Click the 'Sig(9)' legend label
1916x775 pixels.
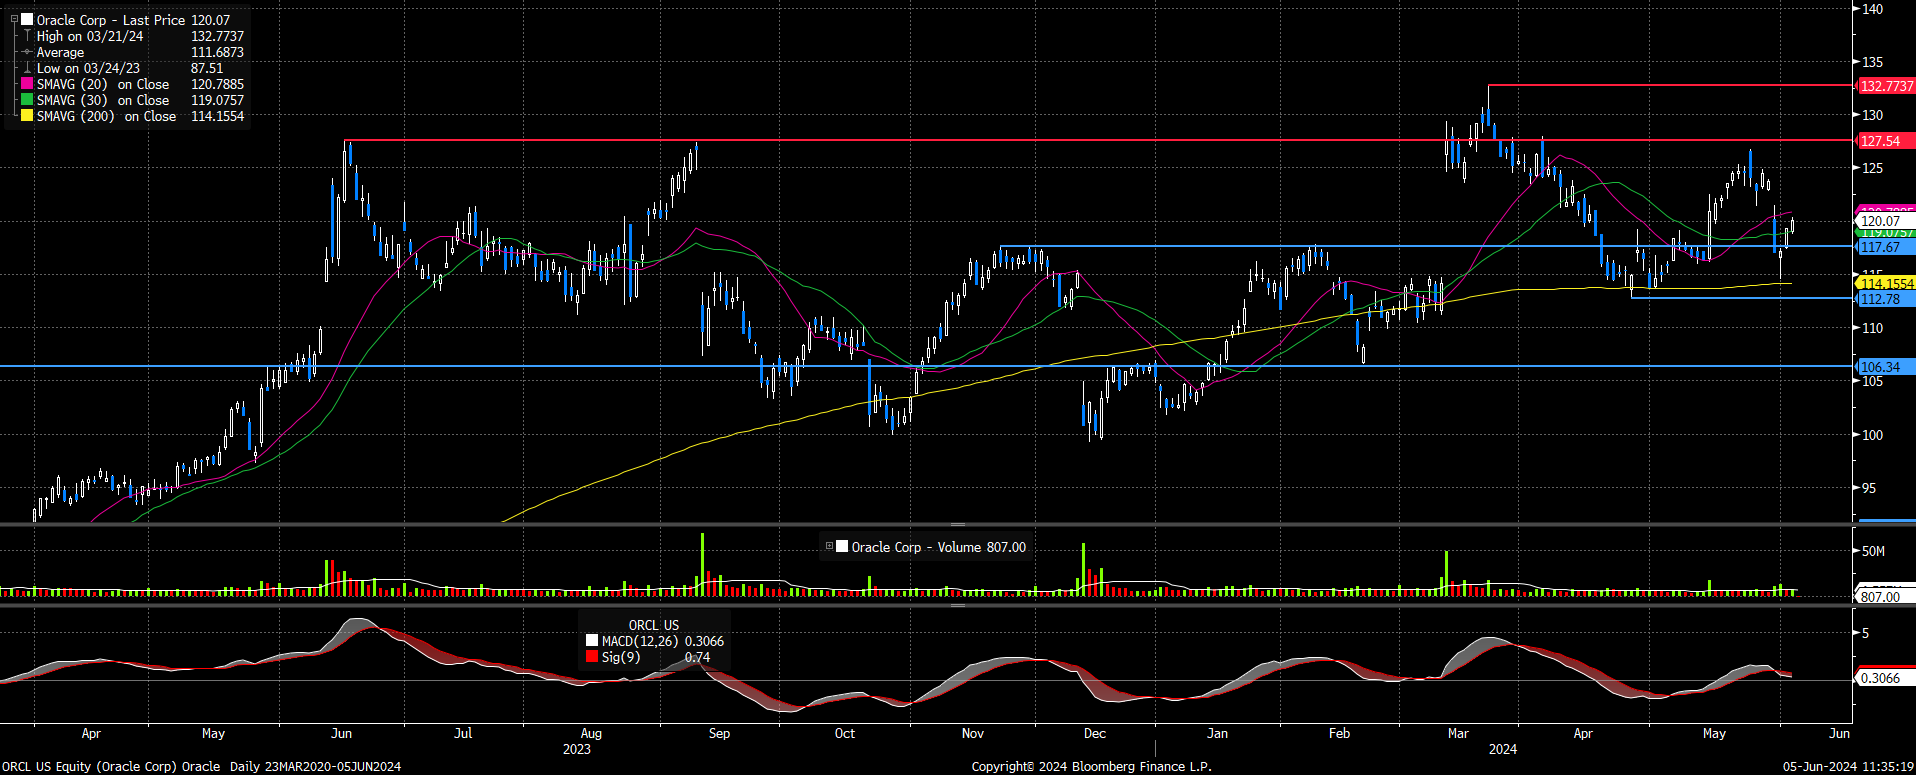coord(621,657)
